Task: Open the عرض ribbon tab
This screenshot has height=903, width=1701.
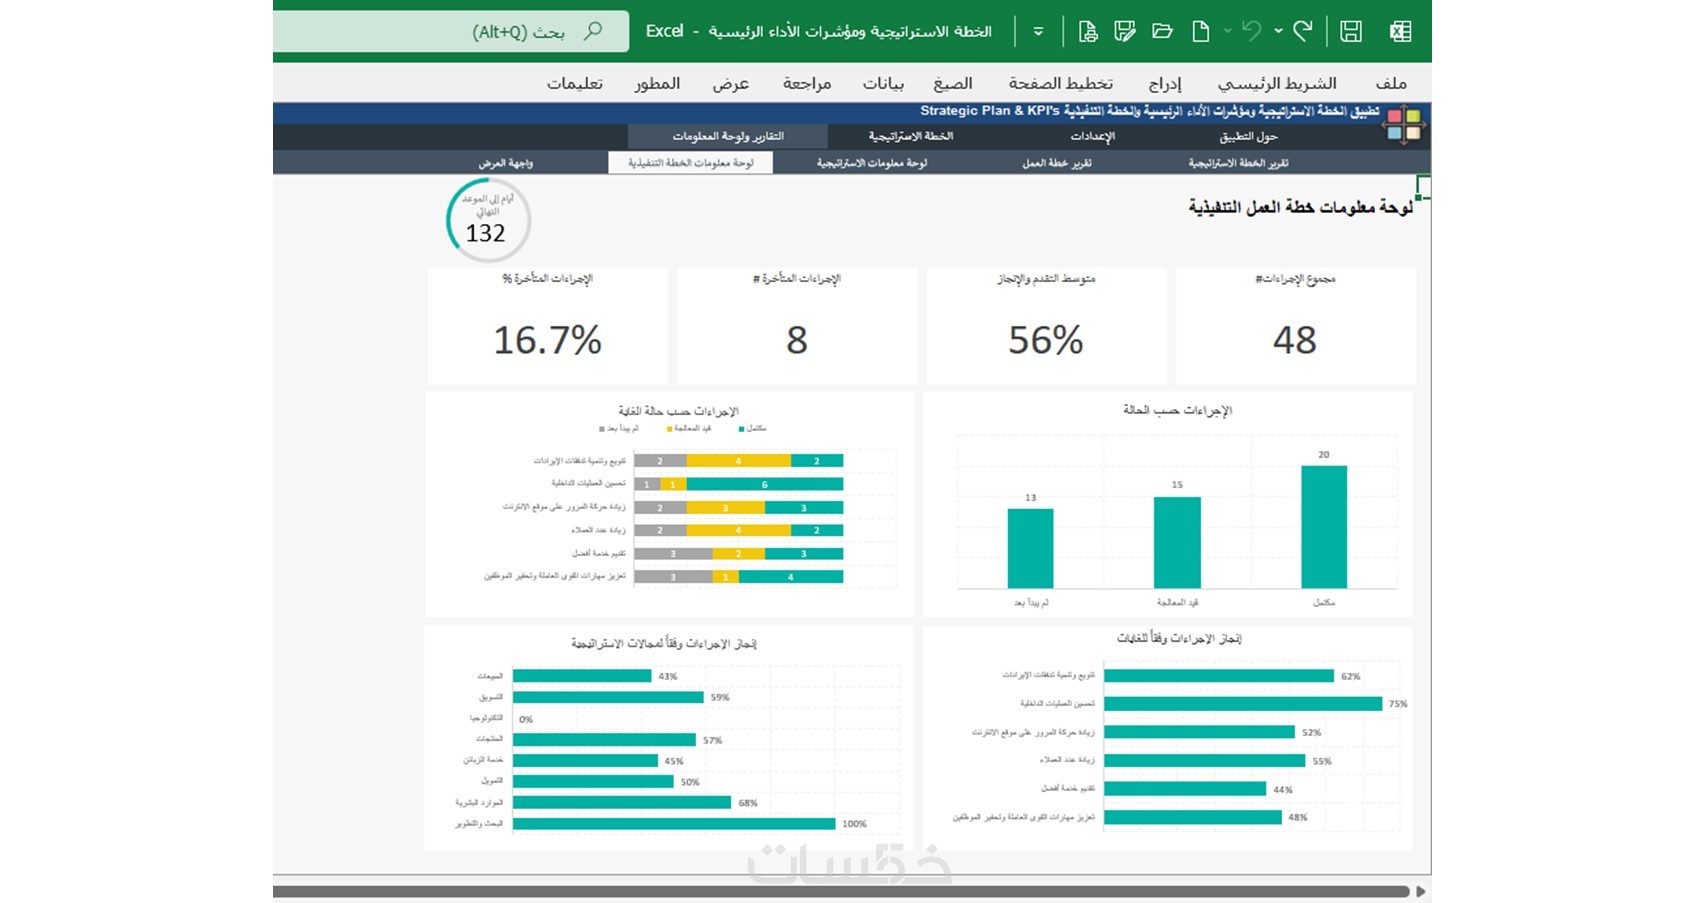Action: 731,83
